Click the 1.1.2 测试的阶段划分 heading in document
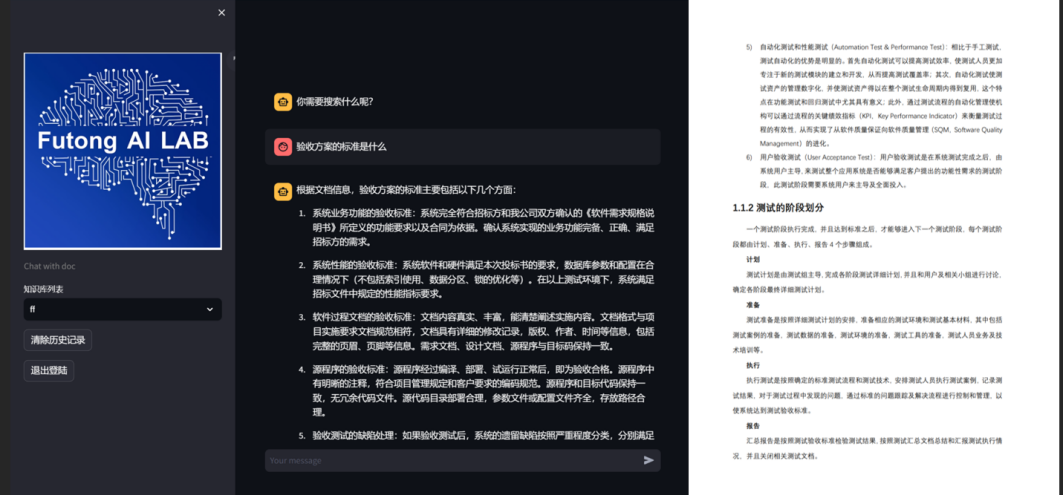 (778, 208)
